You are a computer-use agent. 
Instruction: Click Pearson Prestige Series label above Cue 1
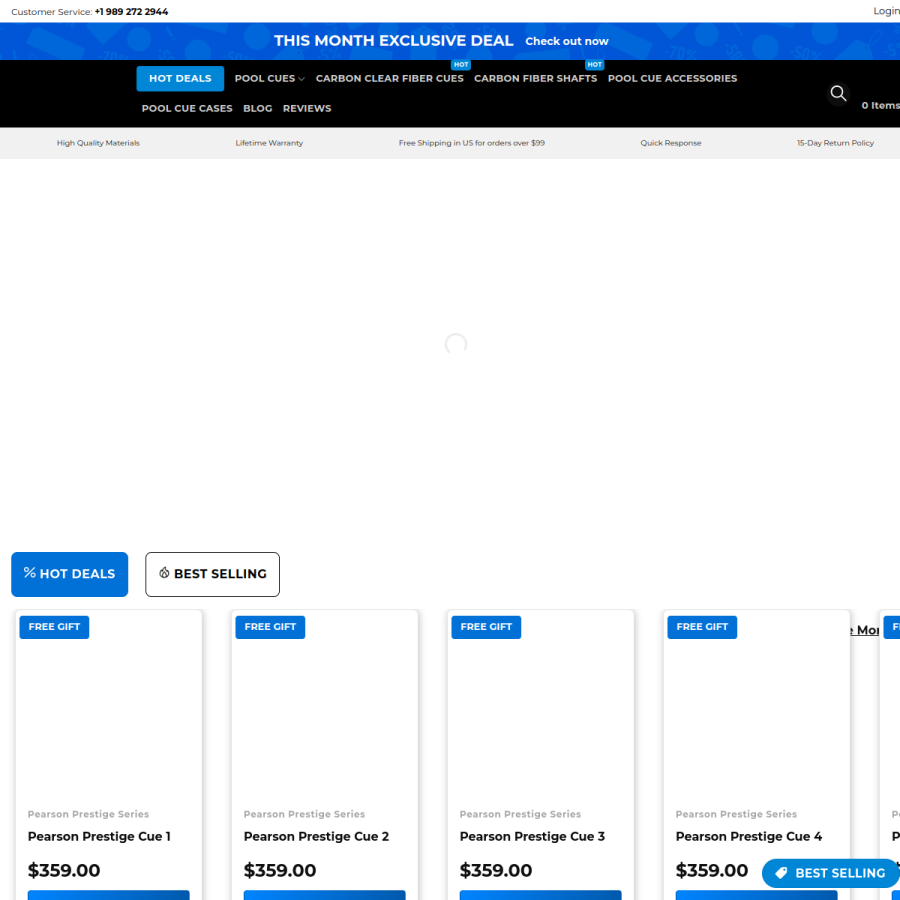[88, 814]
